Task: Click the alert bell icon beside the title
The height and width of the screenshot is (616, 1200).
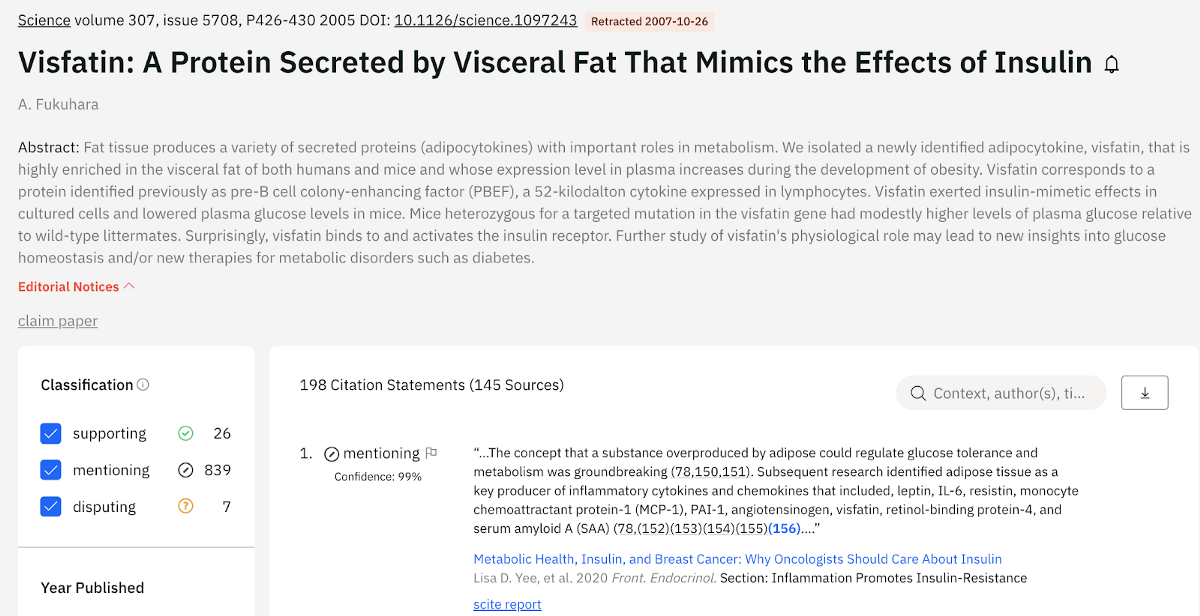Action: (1111, 65)
